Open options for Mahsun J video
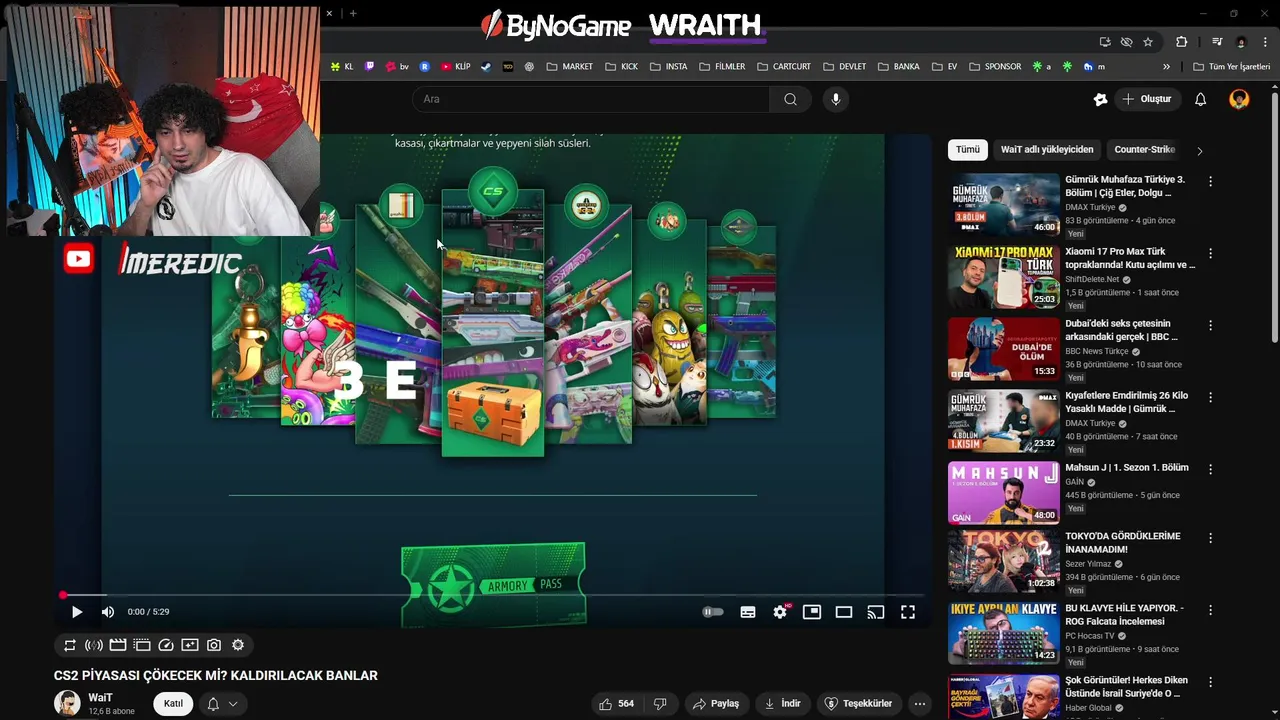 point(1210,469)
